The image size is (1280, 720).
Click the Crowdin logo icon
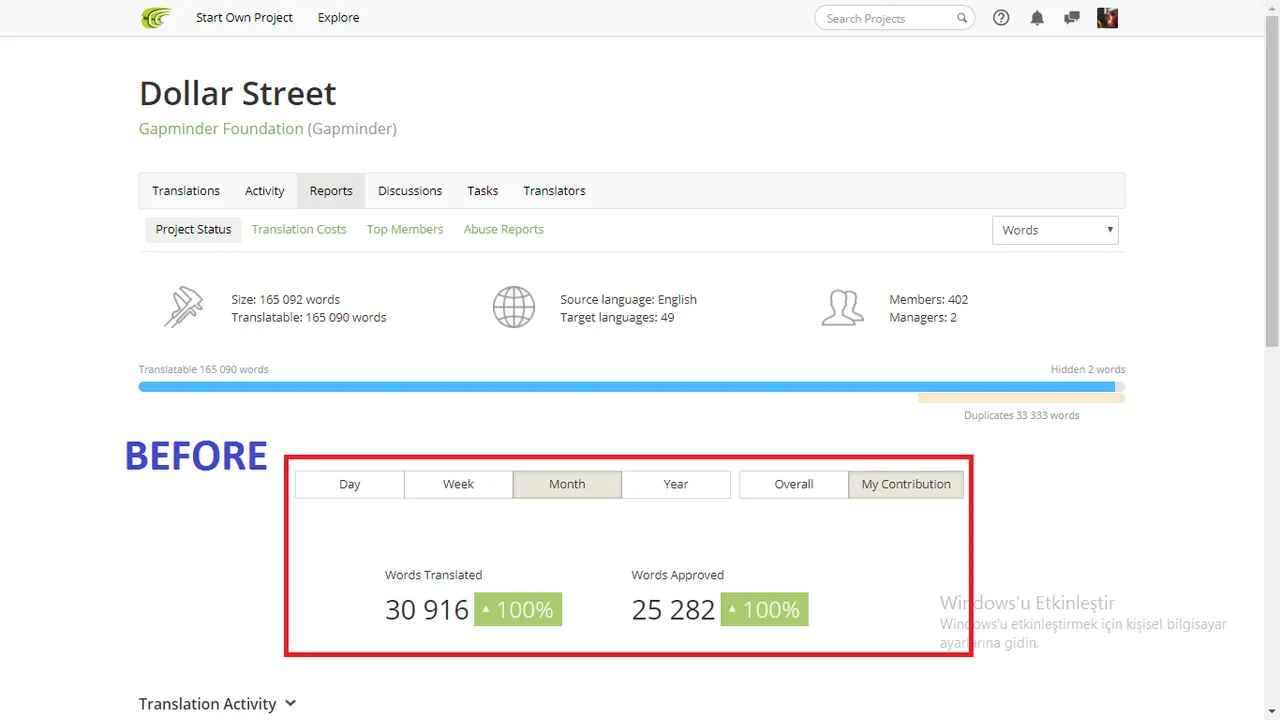[x=156, y=18]
